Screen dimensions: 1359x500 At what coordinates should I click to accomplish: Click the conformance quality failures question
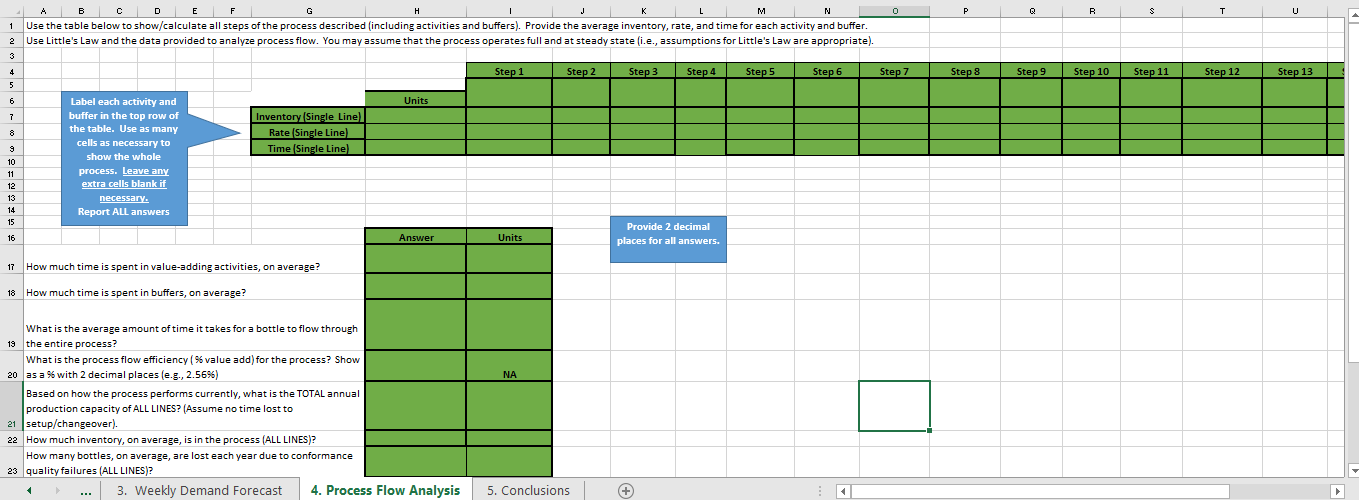189,462
